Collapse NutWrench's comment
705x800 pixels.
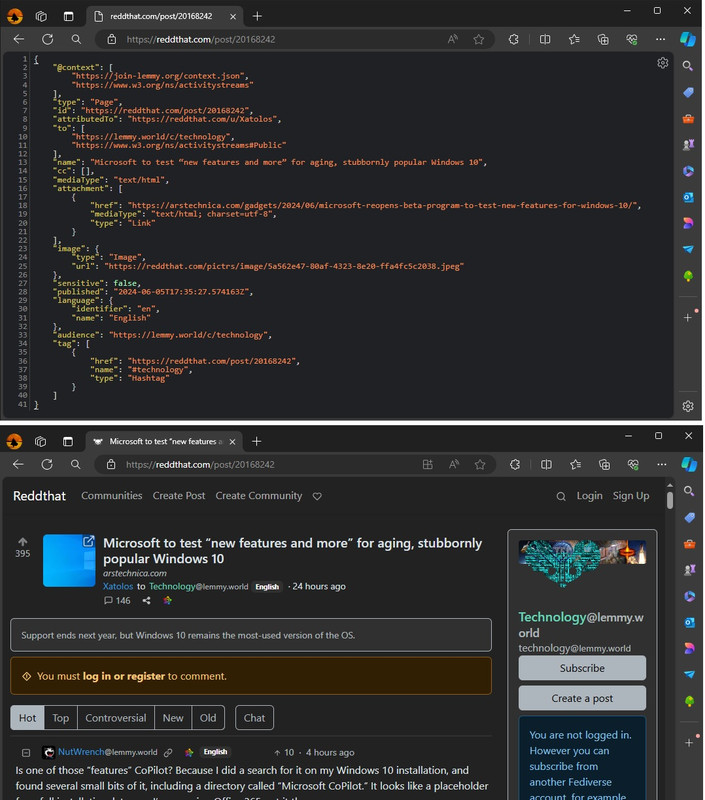click(x=26, y=753)
